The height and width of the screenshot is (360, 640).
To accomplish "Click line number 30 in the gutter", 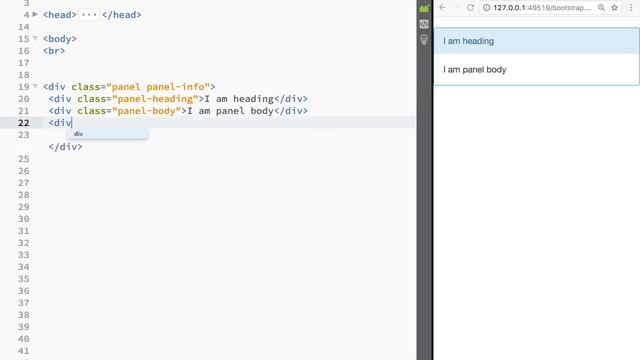I will pos(24,219).
